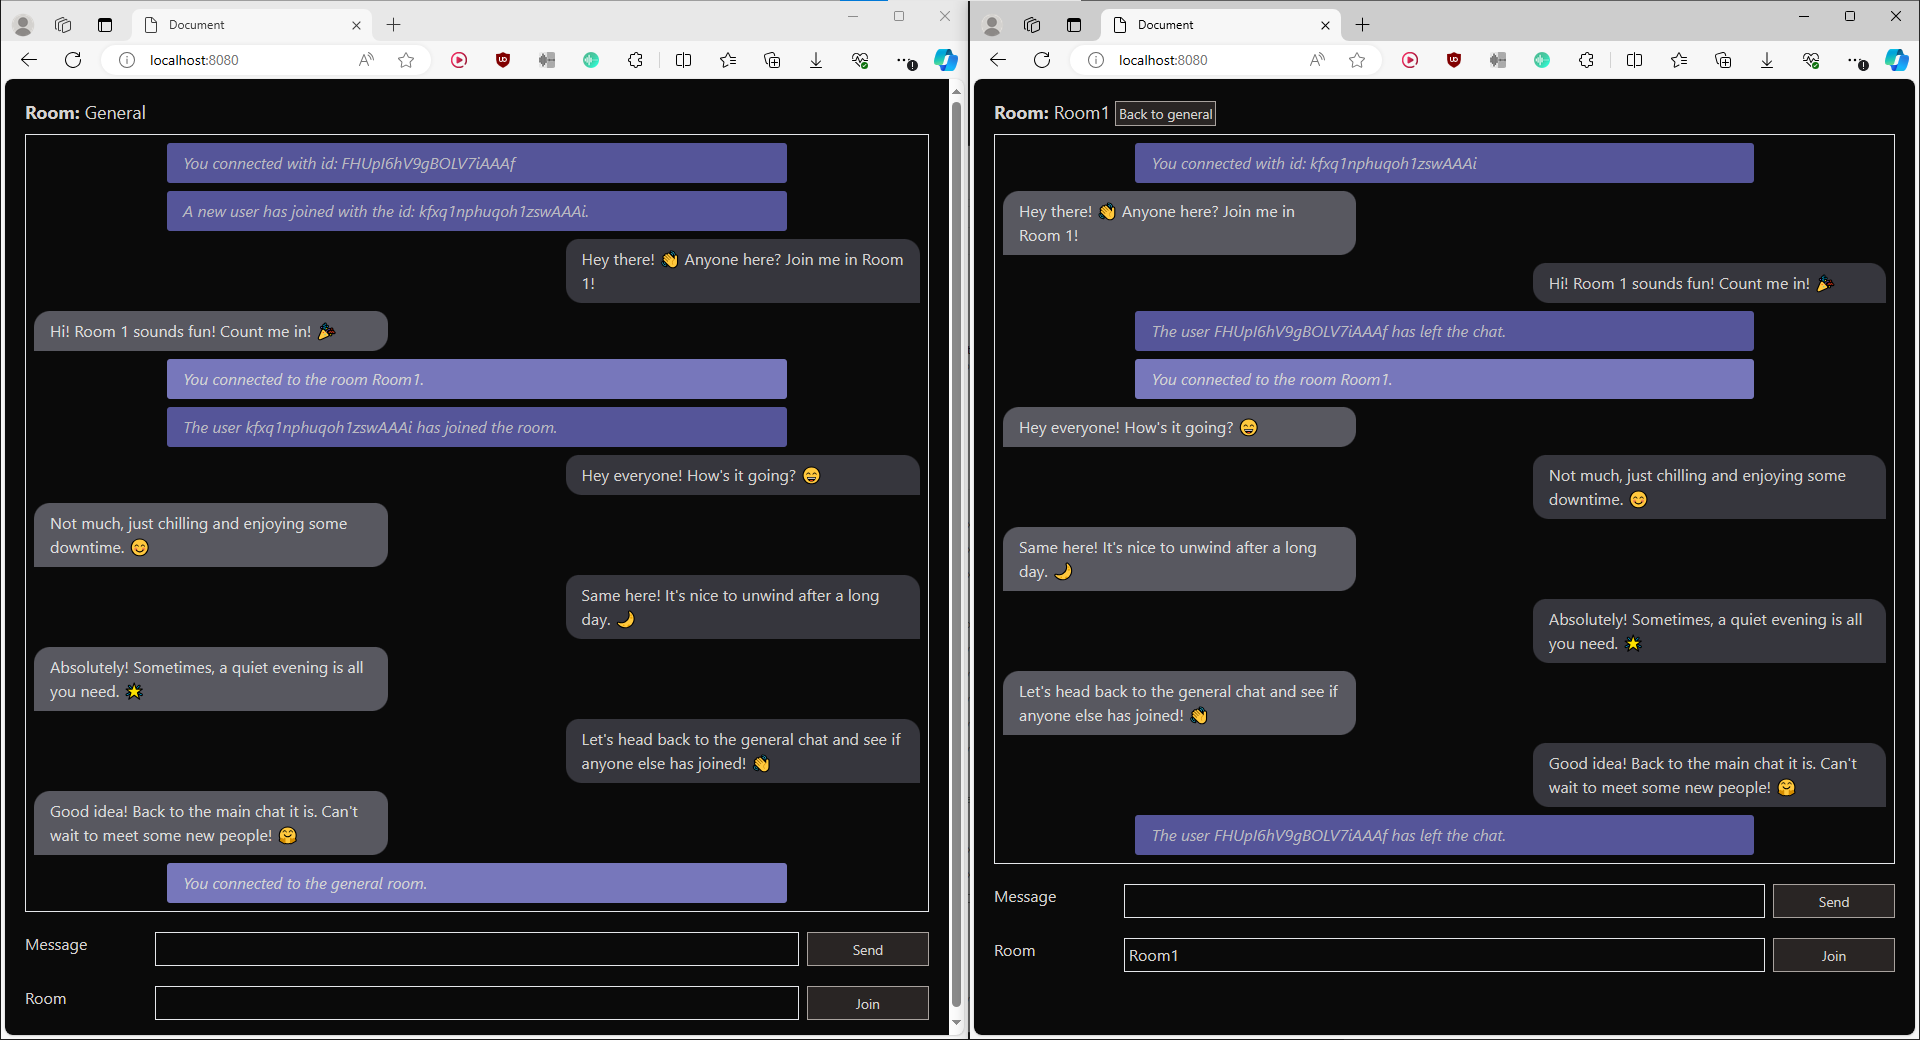The image size is (1920, 1040).
Task: Focus the Message input in General room window
Action: click(476, 949)
